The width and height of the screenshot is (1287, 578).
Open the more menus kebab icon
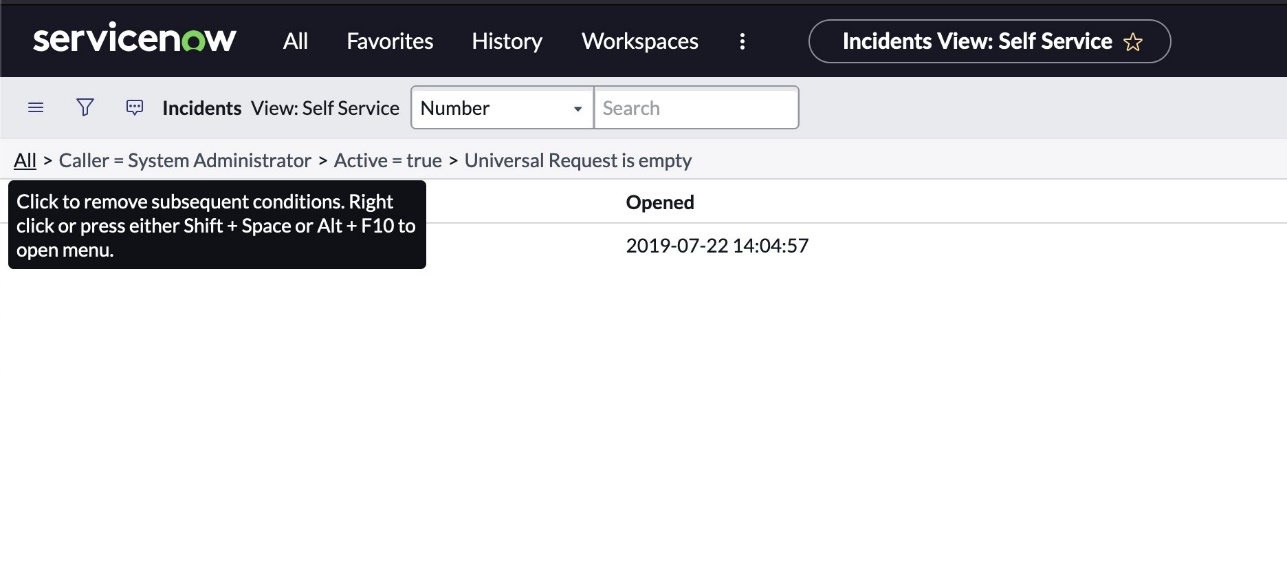pos(742,41)
